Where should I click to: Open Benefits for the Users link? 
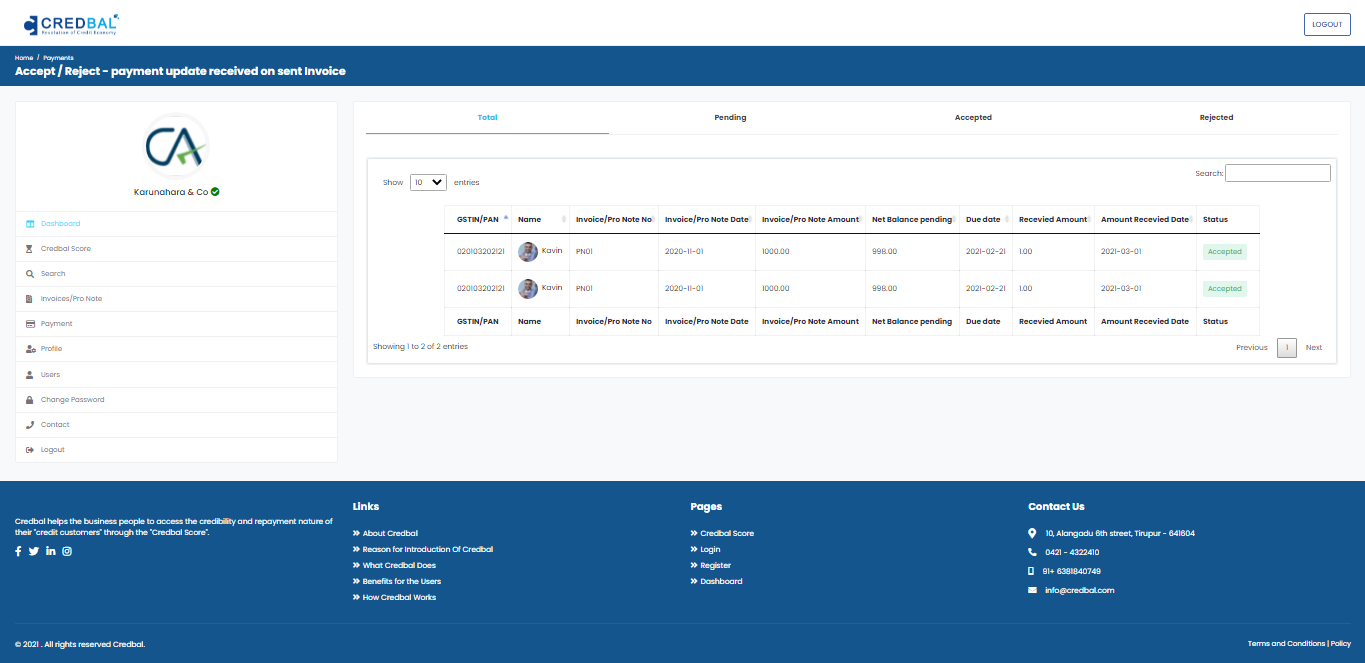[x=401, y=581]
